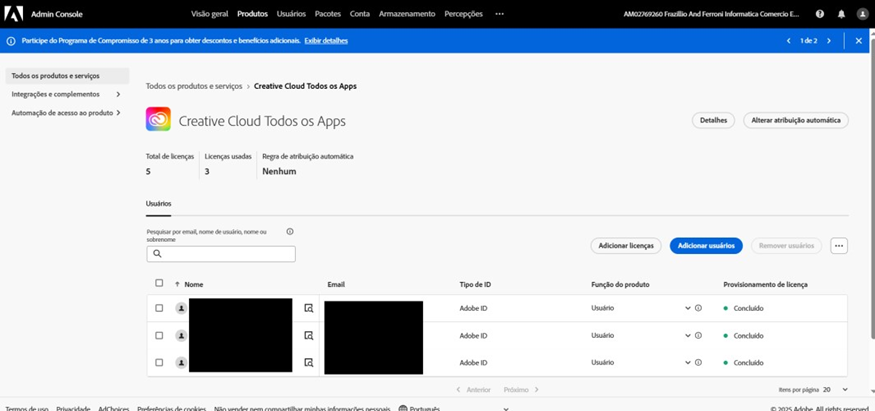Screen dimensions: 875x411
Task: Open the notifications bell
Action: click(840, 14)
